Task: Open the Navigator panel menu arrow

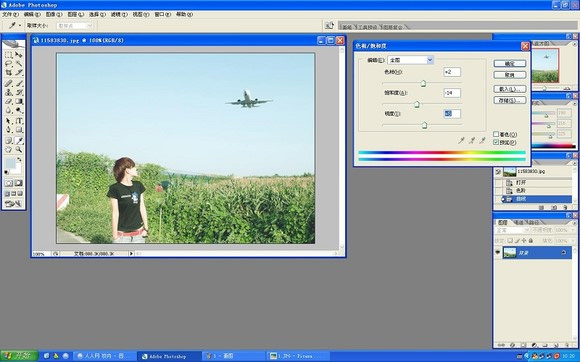Action: pyautogui.click(x=574, y=44)
